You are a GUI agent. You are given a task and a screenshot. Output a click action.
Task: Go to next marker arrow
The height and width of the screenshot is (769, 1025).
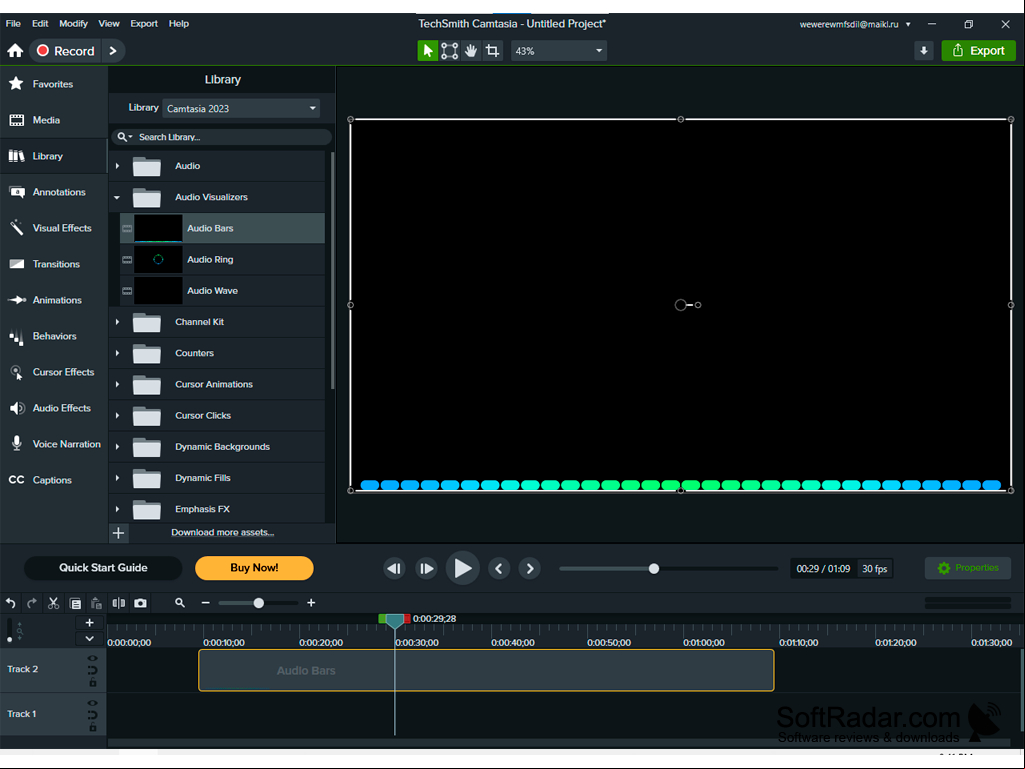[529, 568]
